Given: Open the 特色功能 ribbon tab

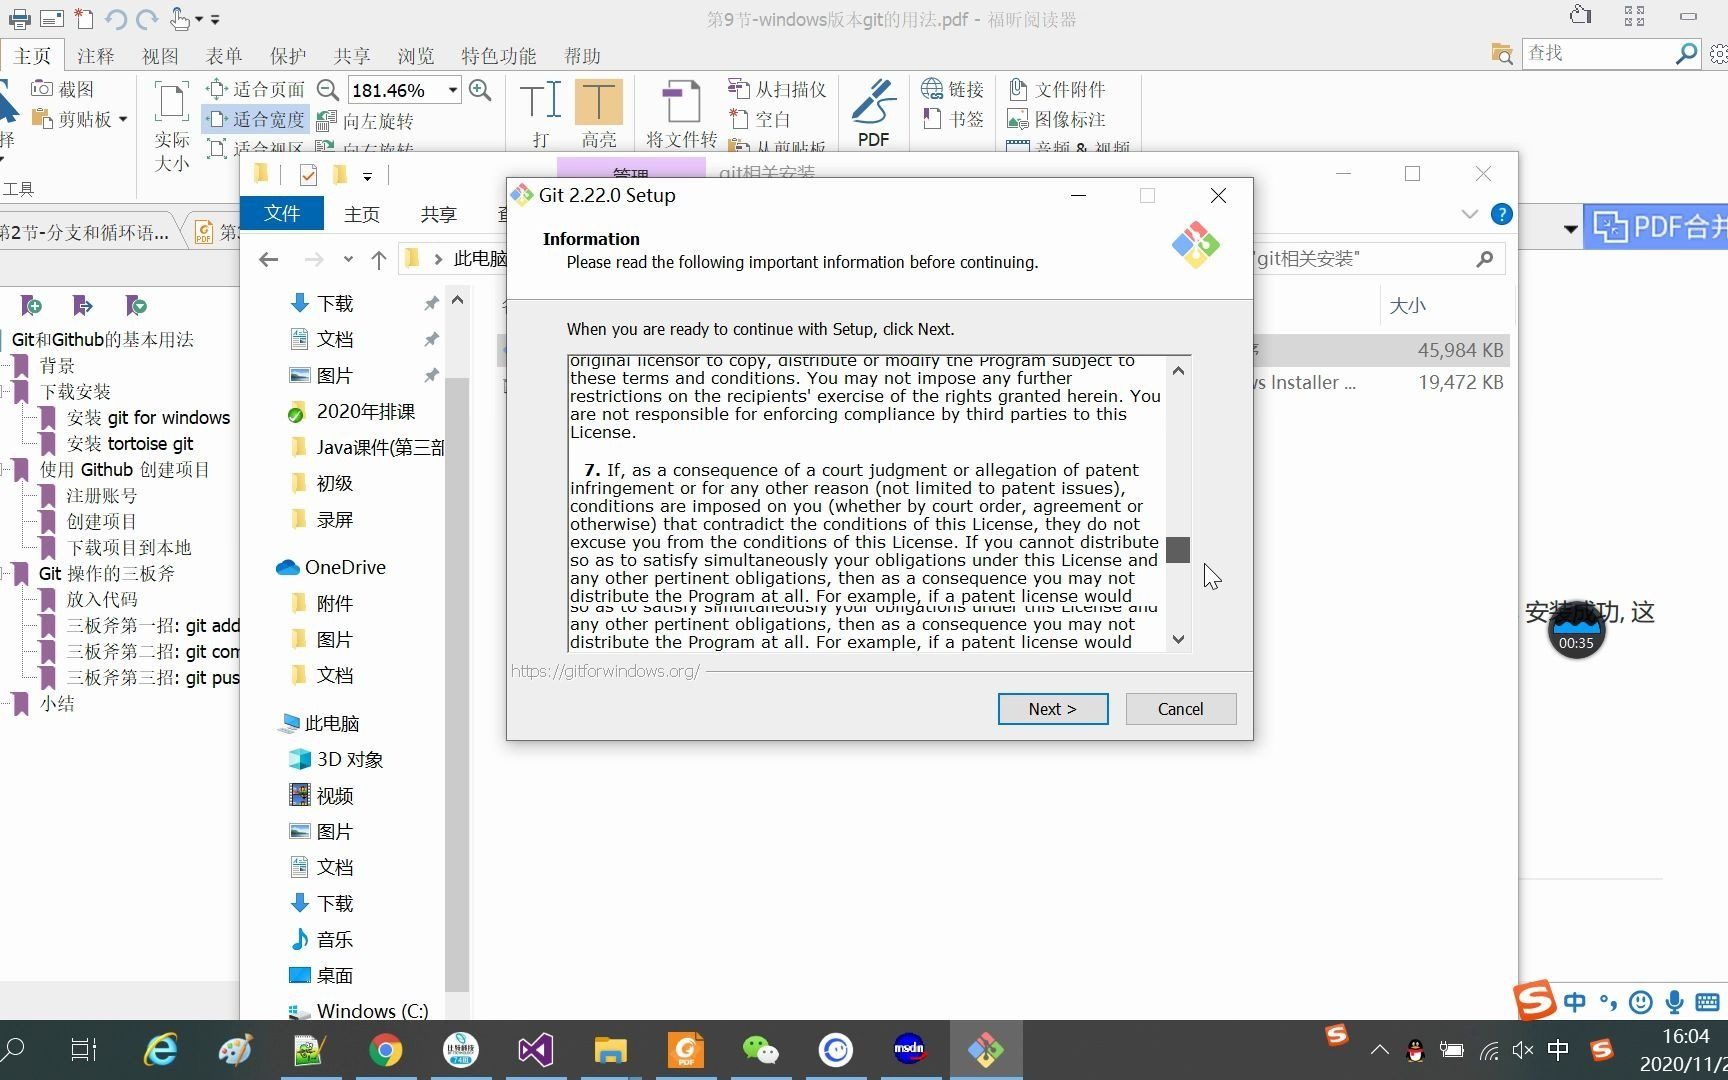Looking at the screenshot, I should pos(498,56).
